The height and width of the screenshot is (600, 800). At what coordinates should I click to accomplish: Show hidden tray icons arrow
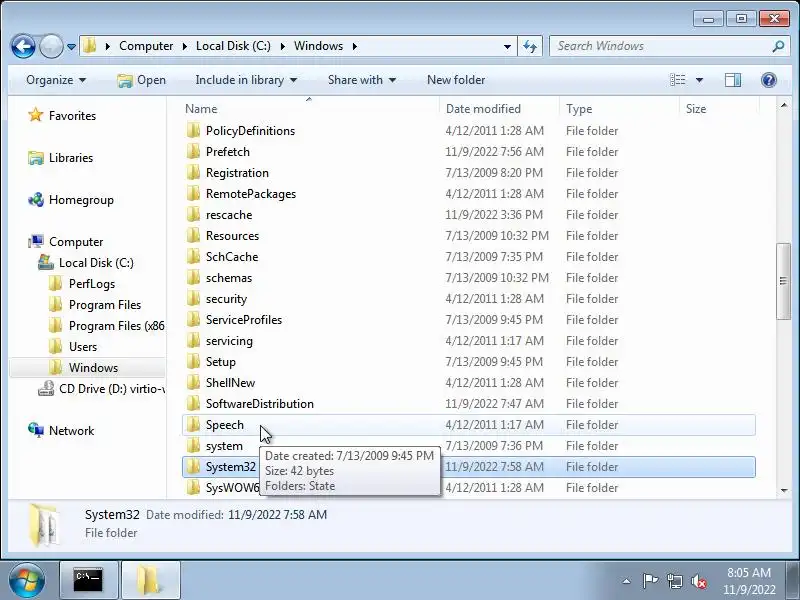pos(627,581)
